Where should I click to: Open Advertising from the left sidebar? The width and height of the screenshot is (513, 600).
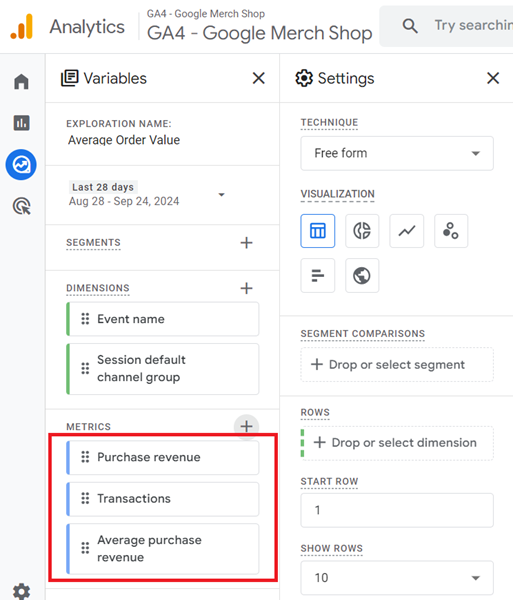point(21,206)
